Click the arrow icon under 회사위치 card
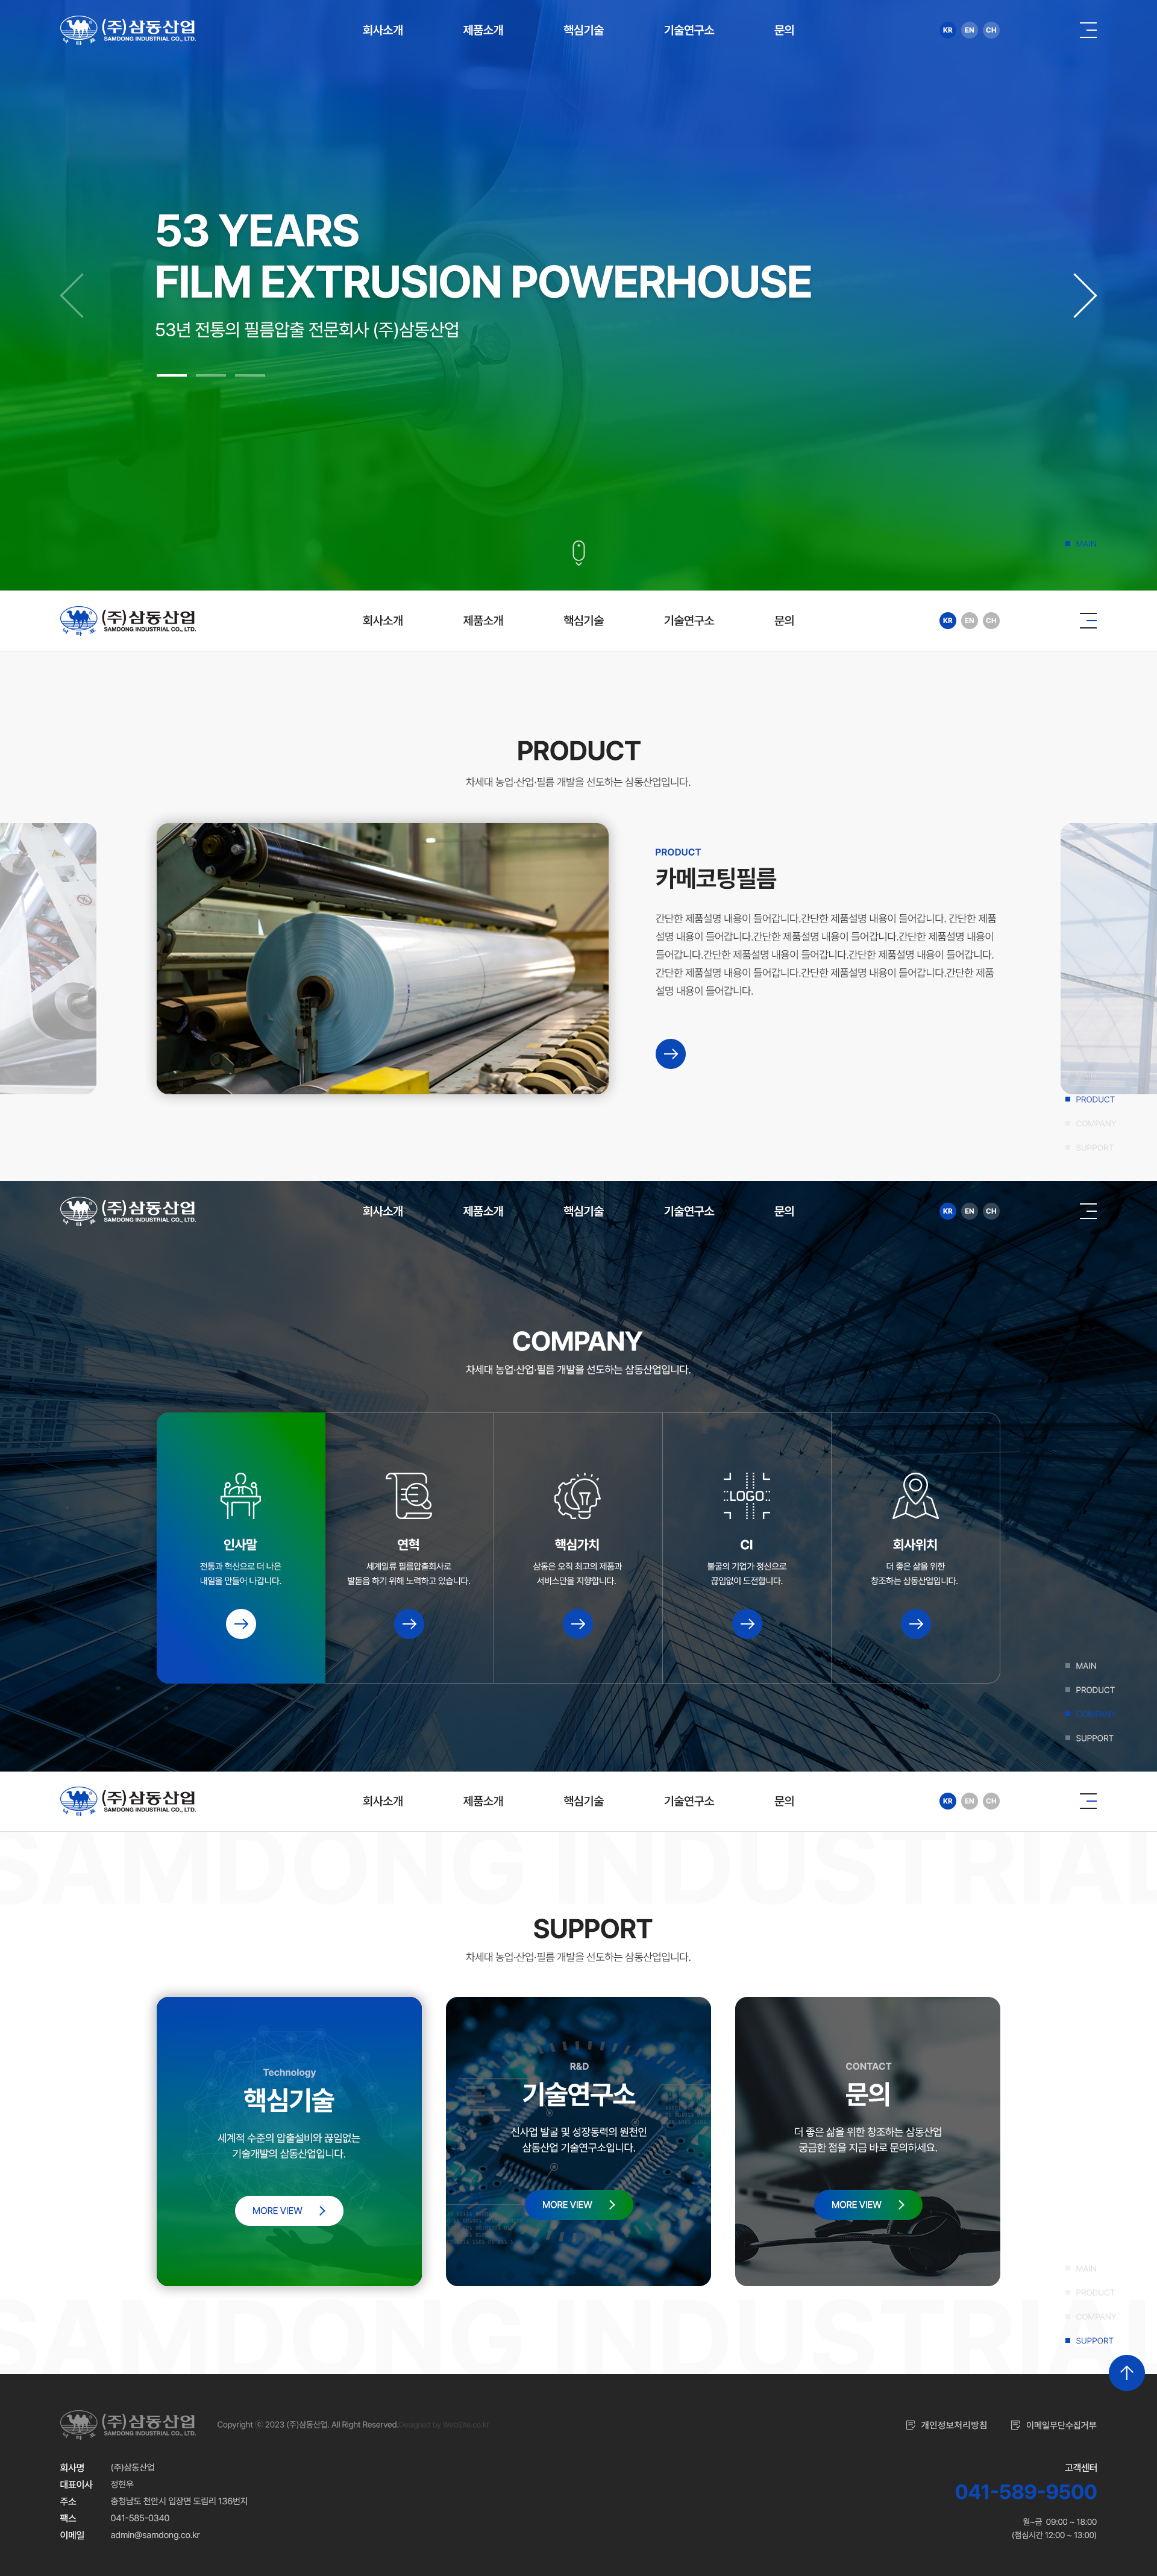The height and width of the screenshot is (2576, 1157). point(915,1623)
